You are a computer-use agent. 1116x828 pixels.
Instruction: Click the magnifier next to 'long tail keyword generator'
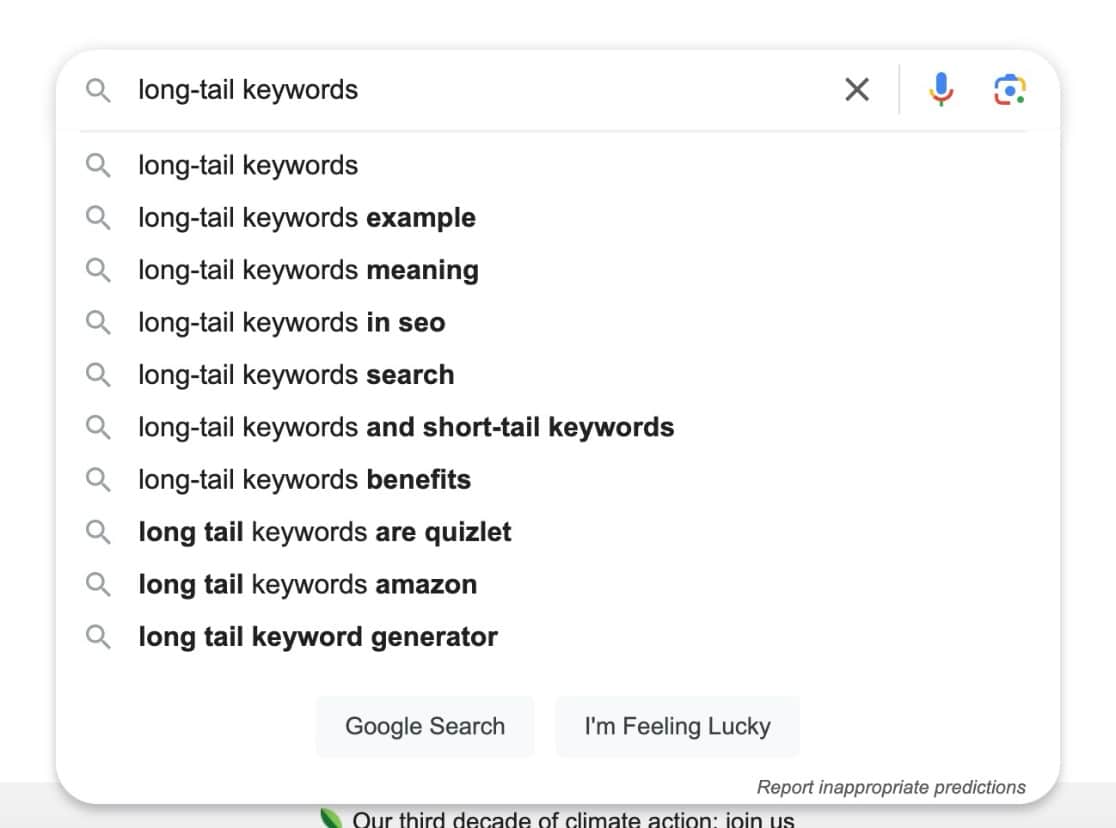coord(98,636)
